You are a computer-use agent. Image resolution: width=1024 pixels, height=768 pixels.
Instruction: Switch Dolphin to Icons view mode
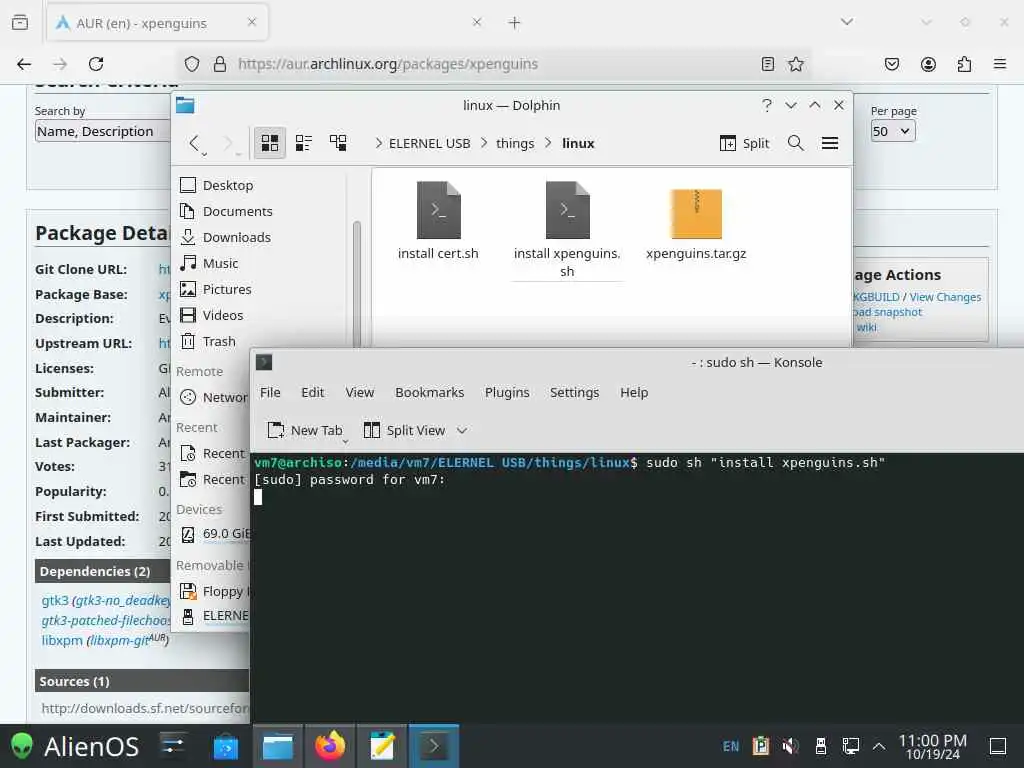(x=270, y=143)
